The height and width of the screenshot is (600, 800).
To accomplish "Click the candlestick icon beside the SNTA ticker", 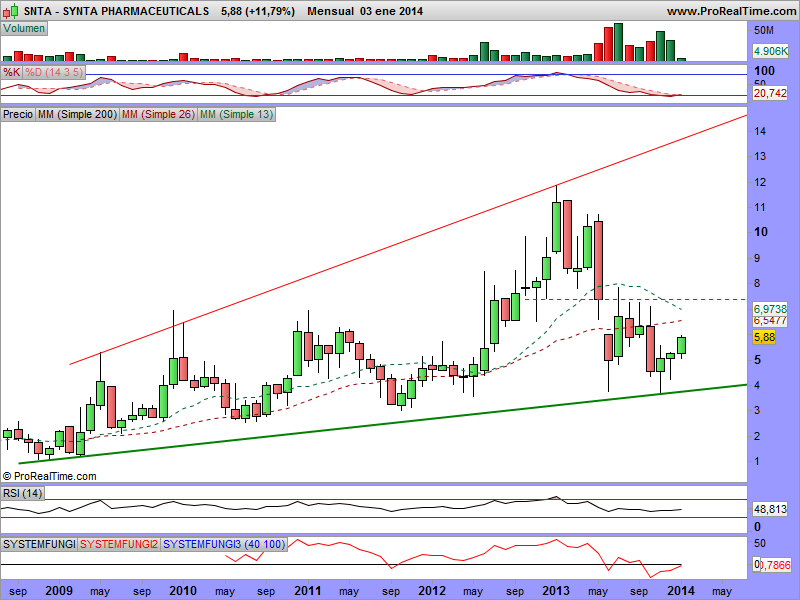I will coord(11,11).
